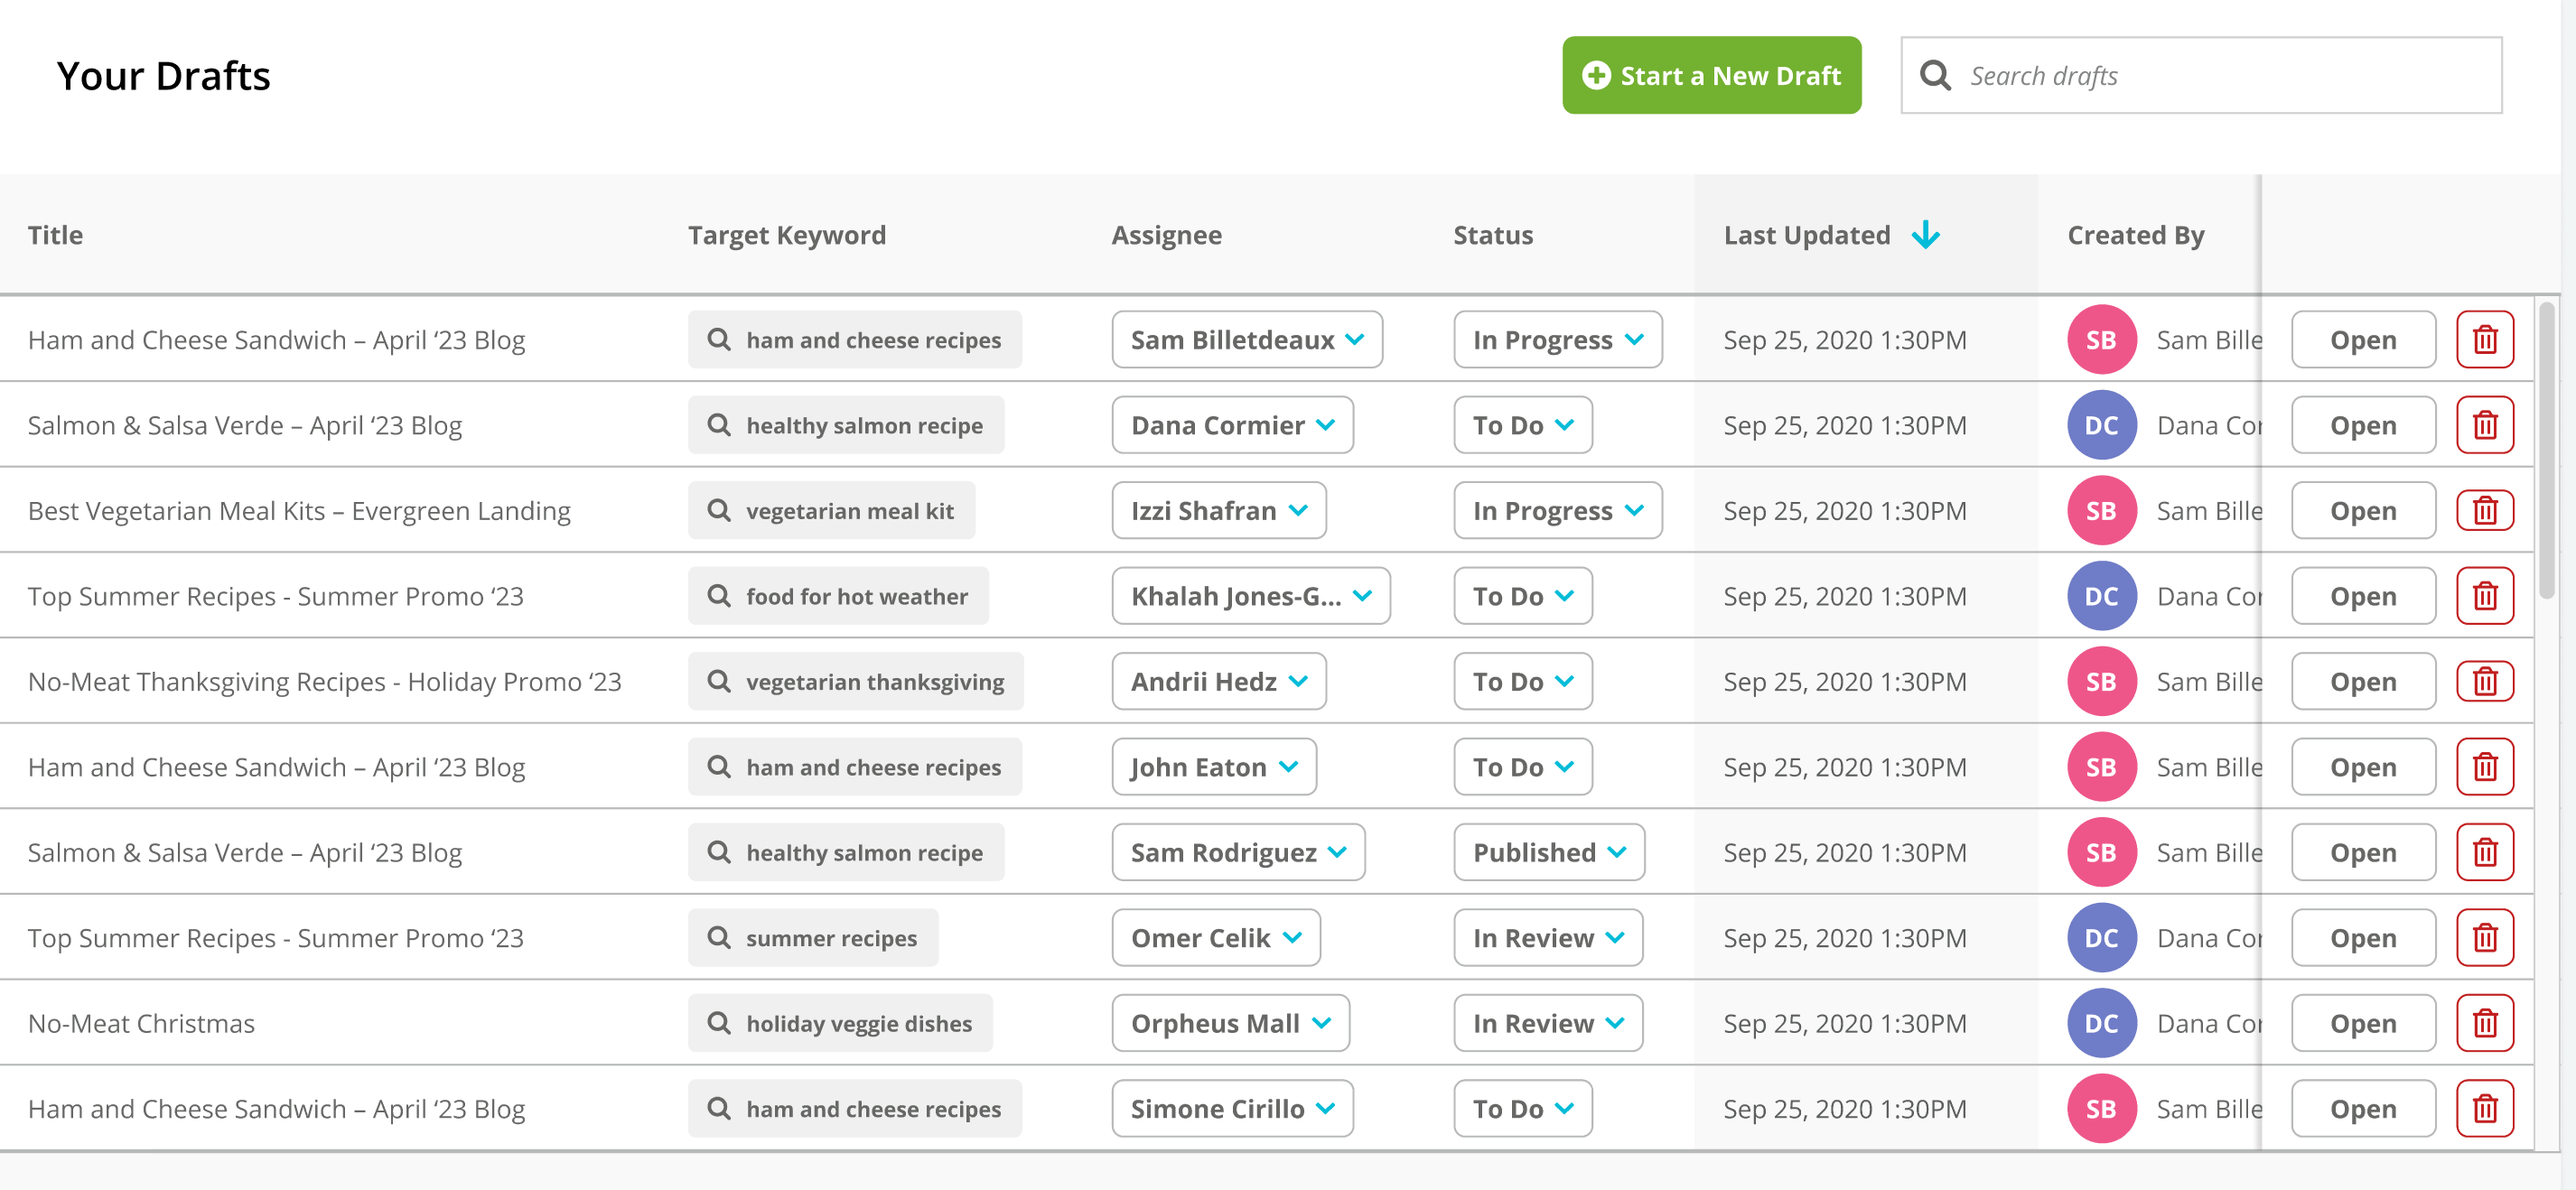Open the draft assigned to Sam Billetdeaux
The width and height of the screenshot is (2576, 1190).
pyautogui.click(x=2363, y=340)
